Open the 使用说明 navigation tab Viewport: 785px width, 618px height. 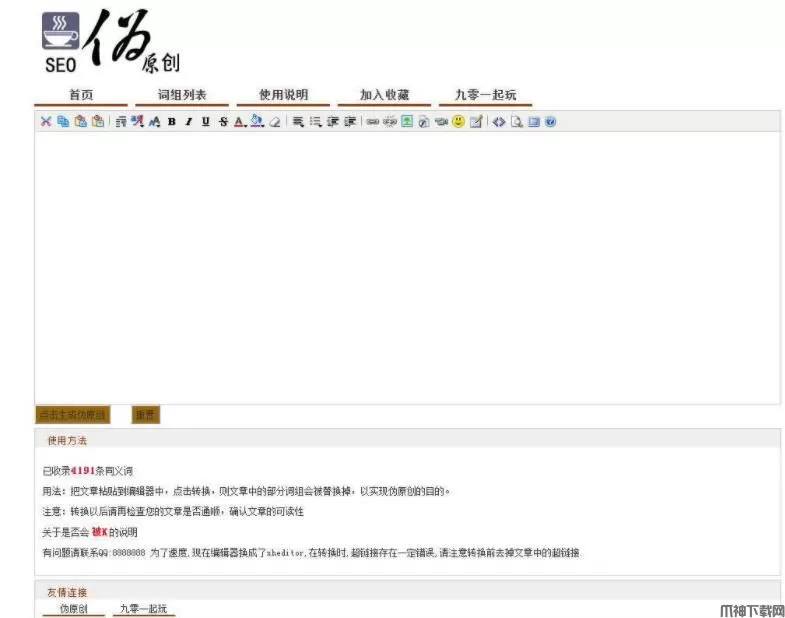(x=283, y=95)
